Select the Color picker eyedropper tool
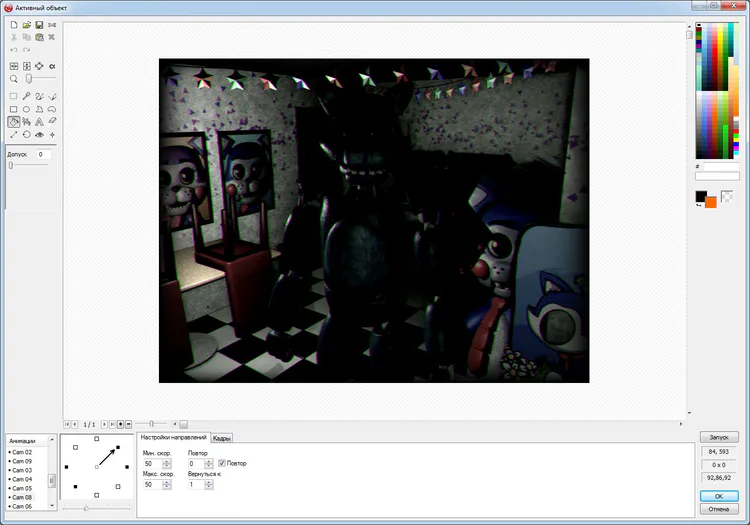The image size is (750, 525). (27, 96)
